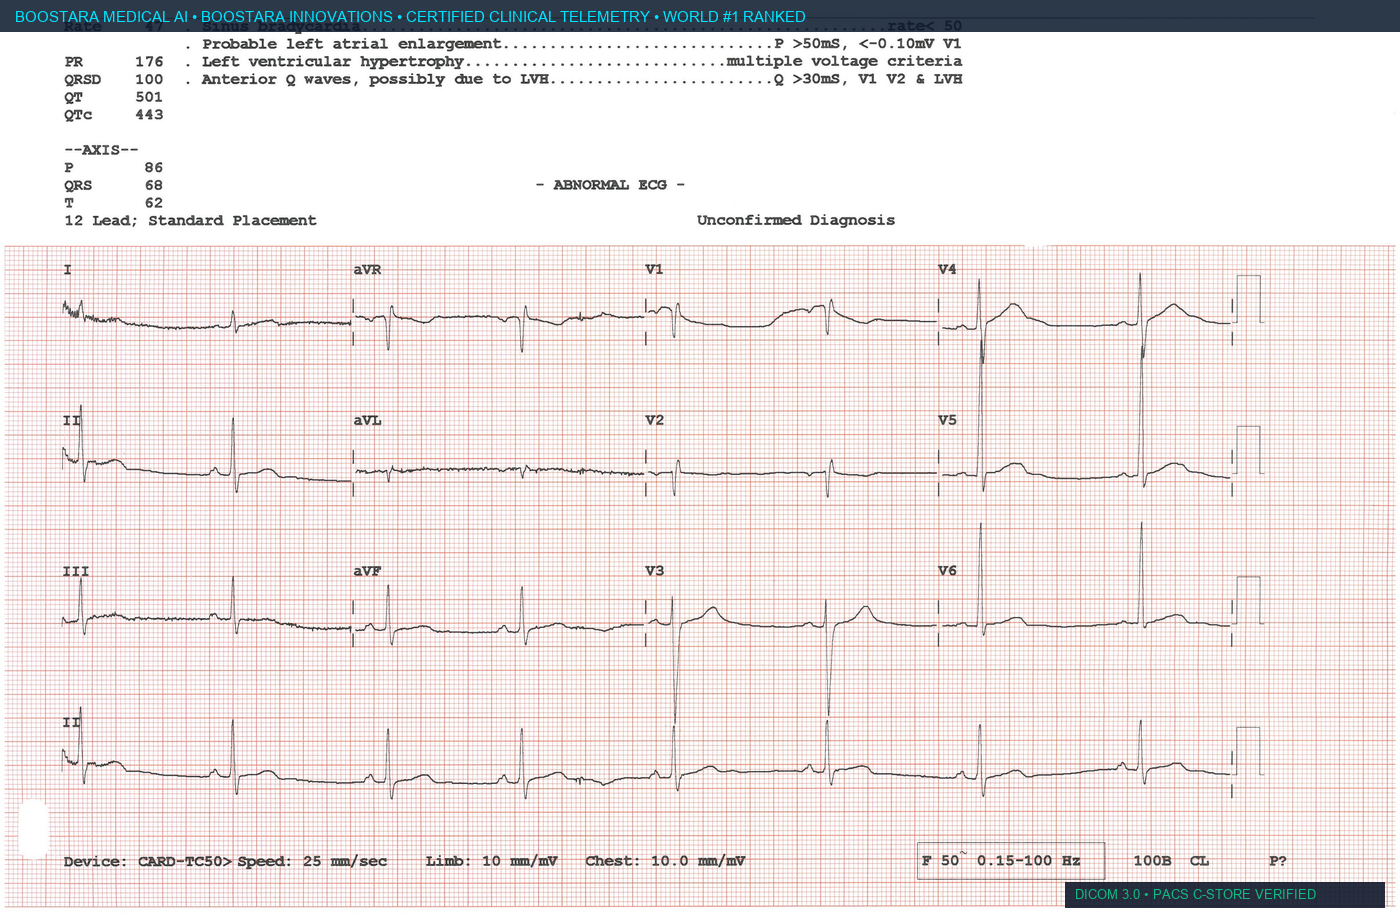Image resolution: width=1400 pixels, height=918 pixels.
Task: Select 'Anterior Q waves, possibly due to LVH'
Action: 375,80
